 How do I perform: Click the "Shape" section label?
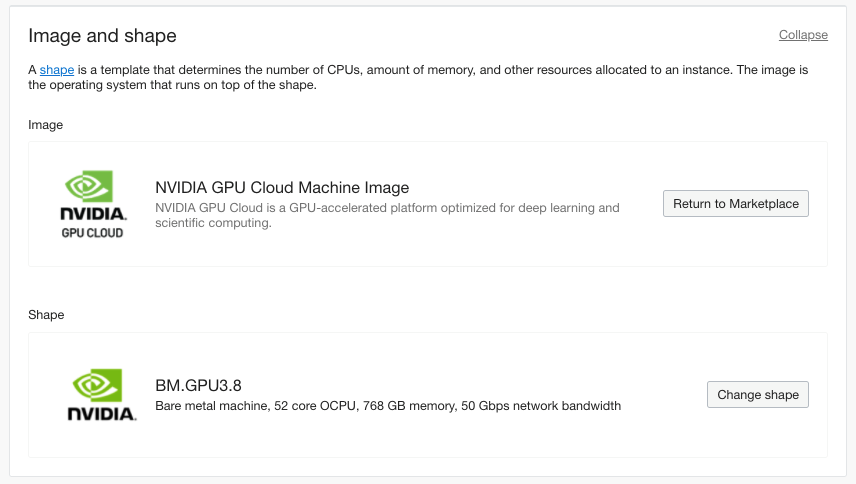pyautogui.click(x=46, y=315)
